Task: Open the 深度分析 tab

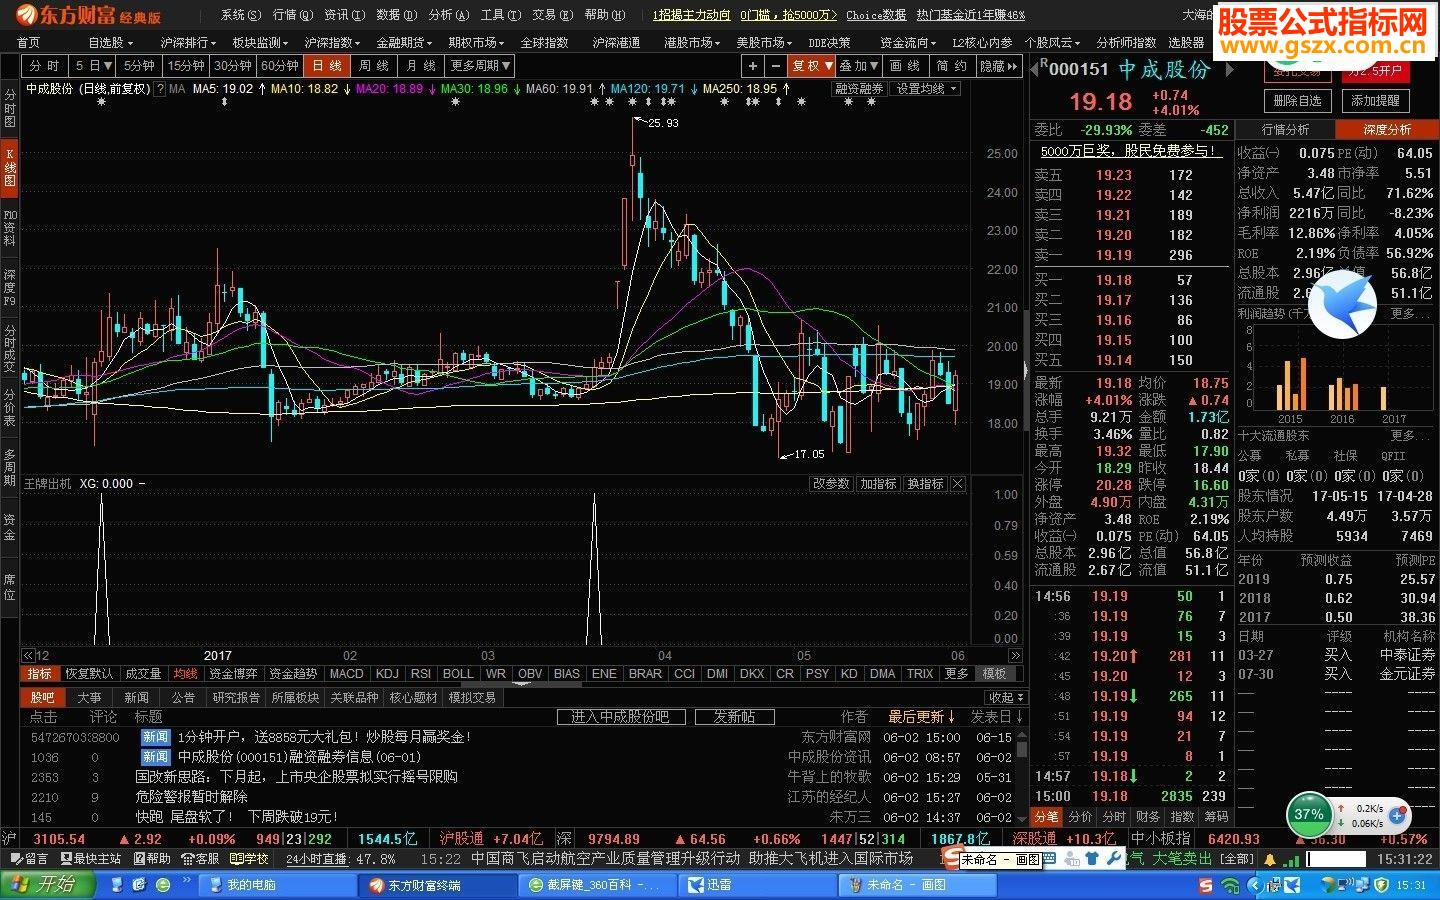Action: point(1387,130)
